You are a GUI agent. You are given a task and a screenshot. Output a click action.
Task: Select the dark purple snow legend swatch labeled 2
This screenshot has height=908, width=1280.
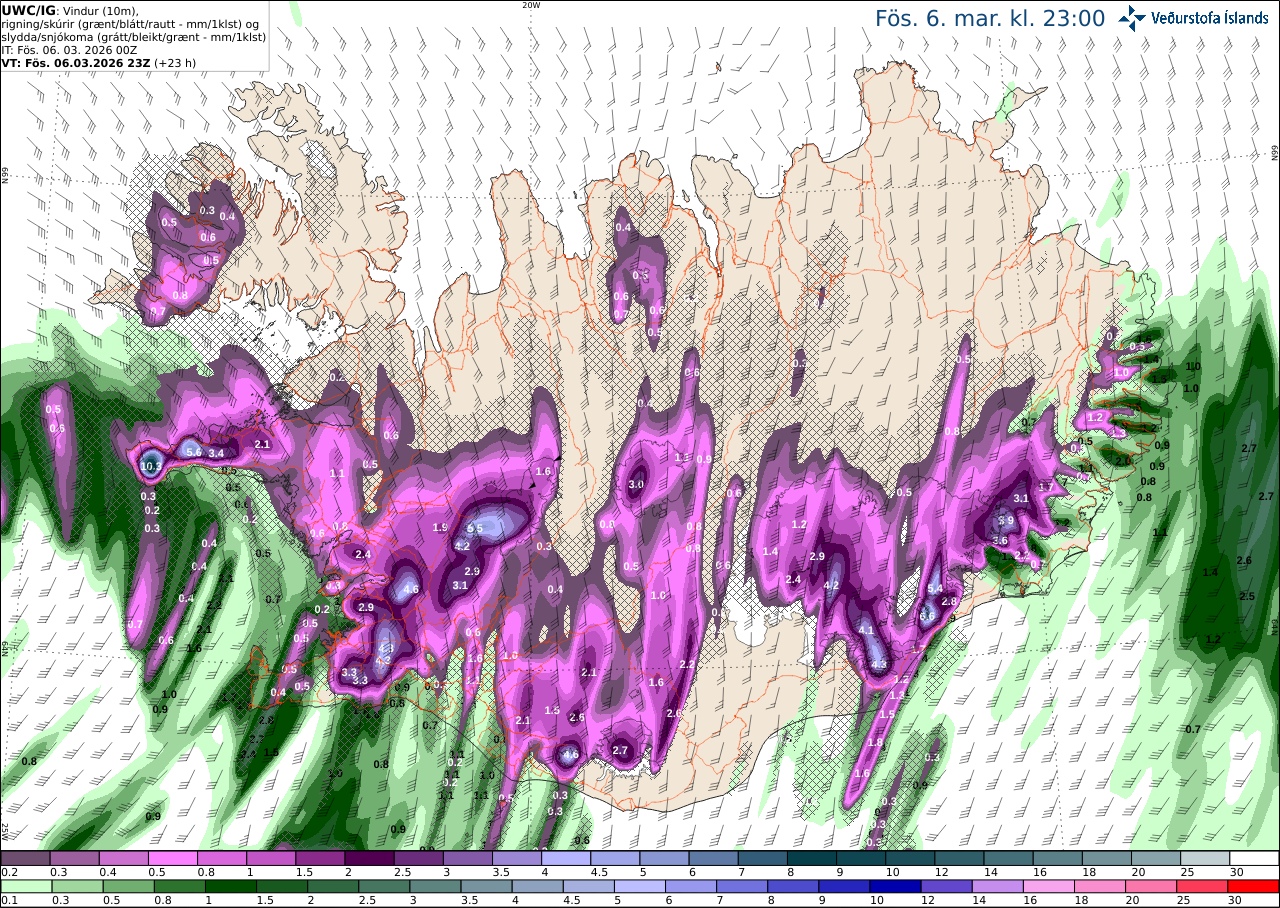tap(369, 858)
